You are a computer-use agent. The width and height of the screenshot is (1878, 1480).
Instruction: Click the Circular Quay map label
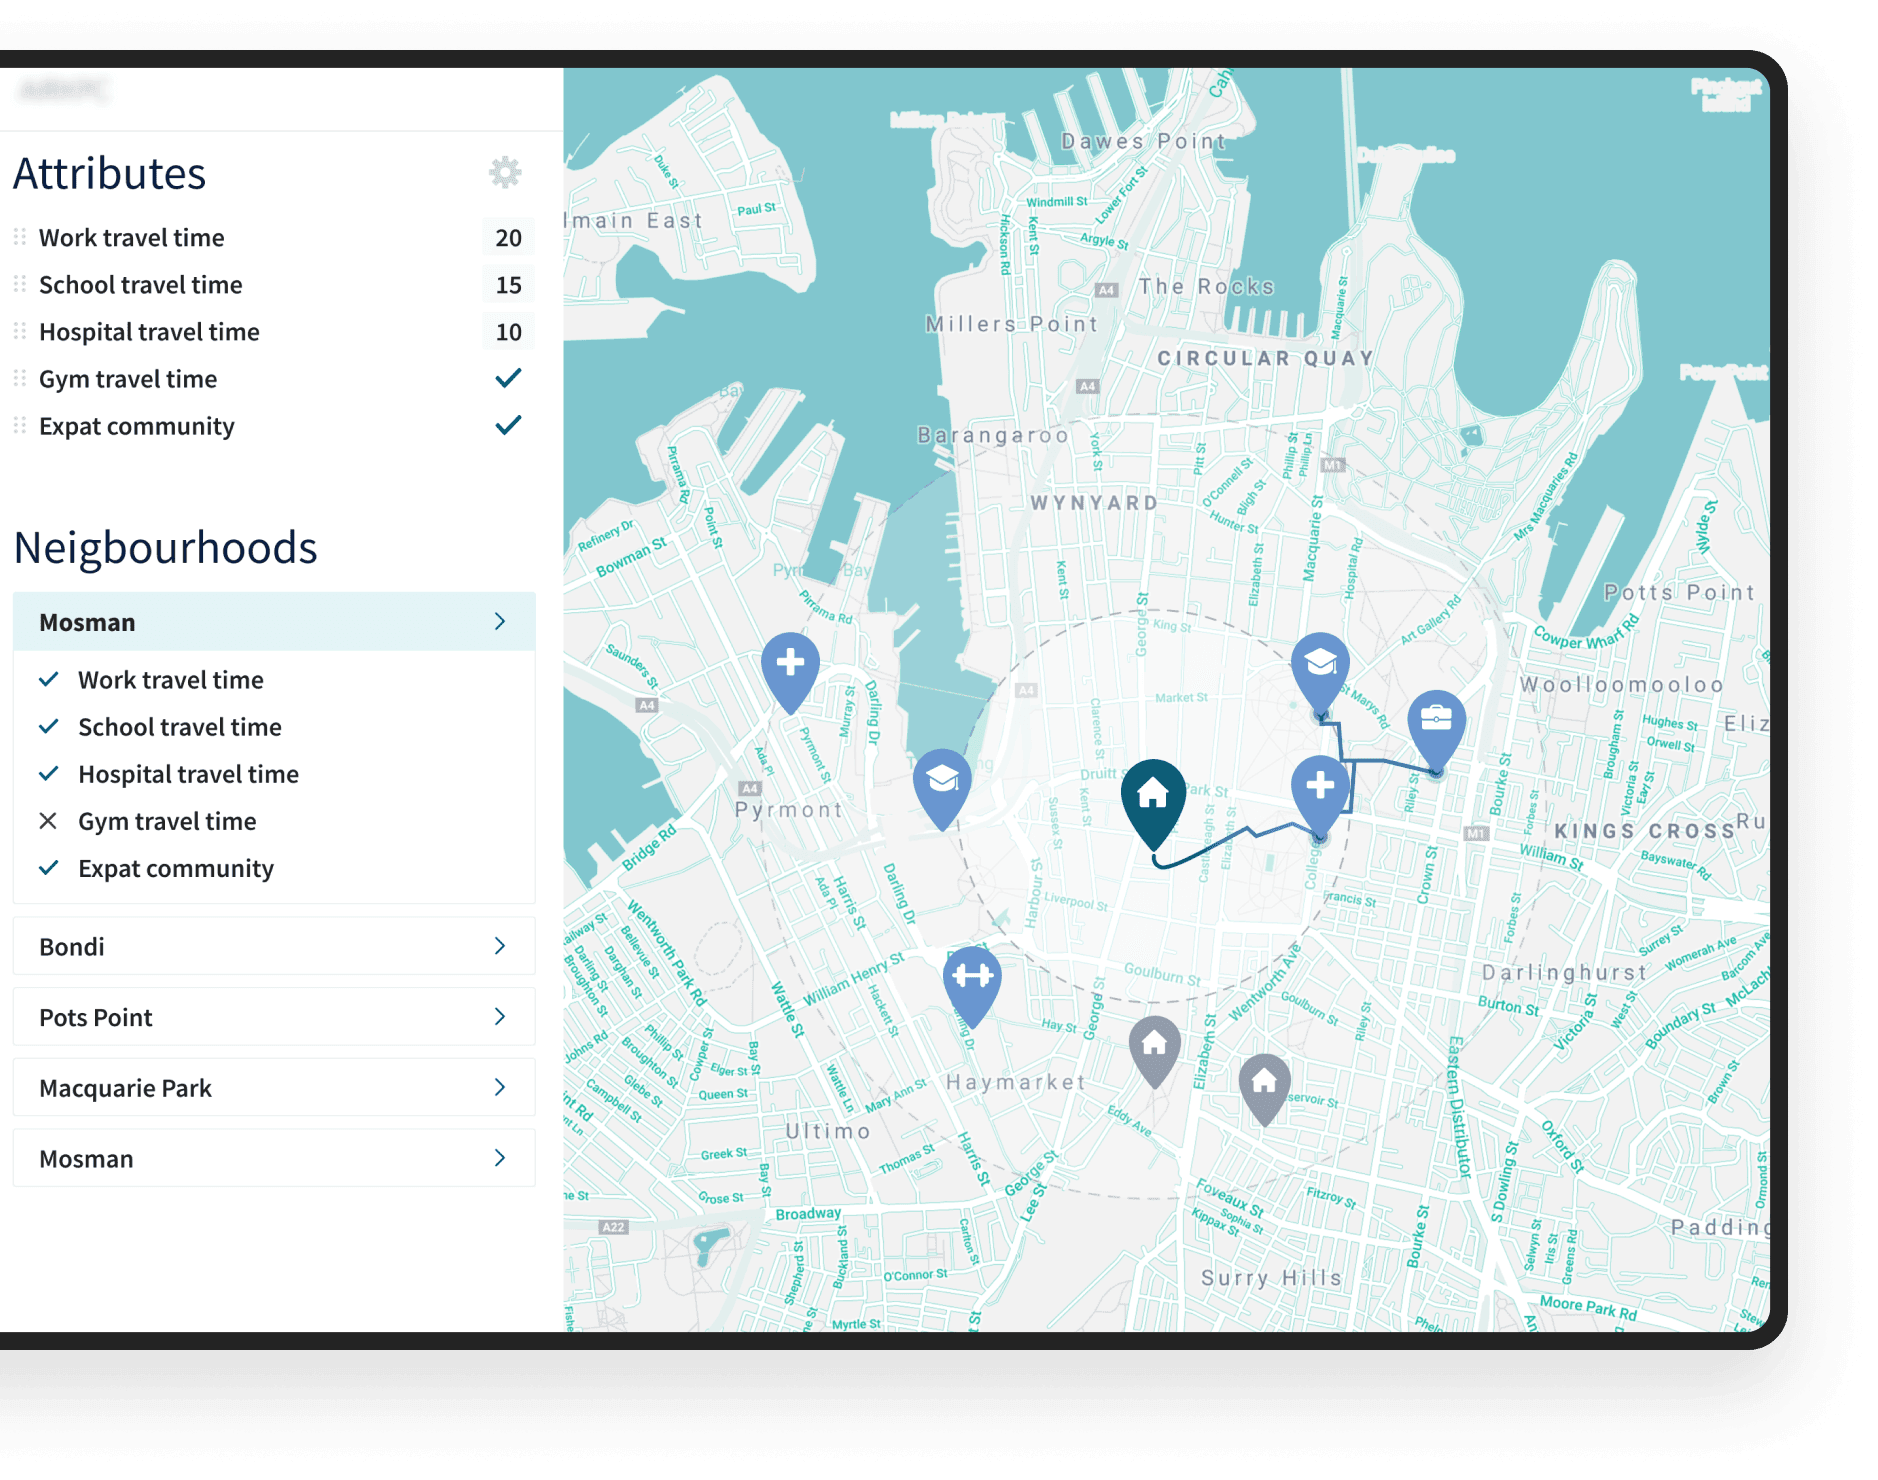[1265, 358]
